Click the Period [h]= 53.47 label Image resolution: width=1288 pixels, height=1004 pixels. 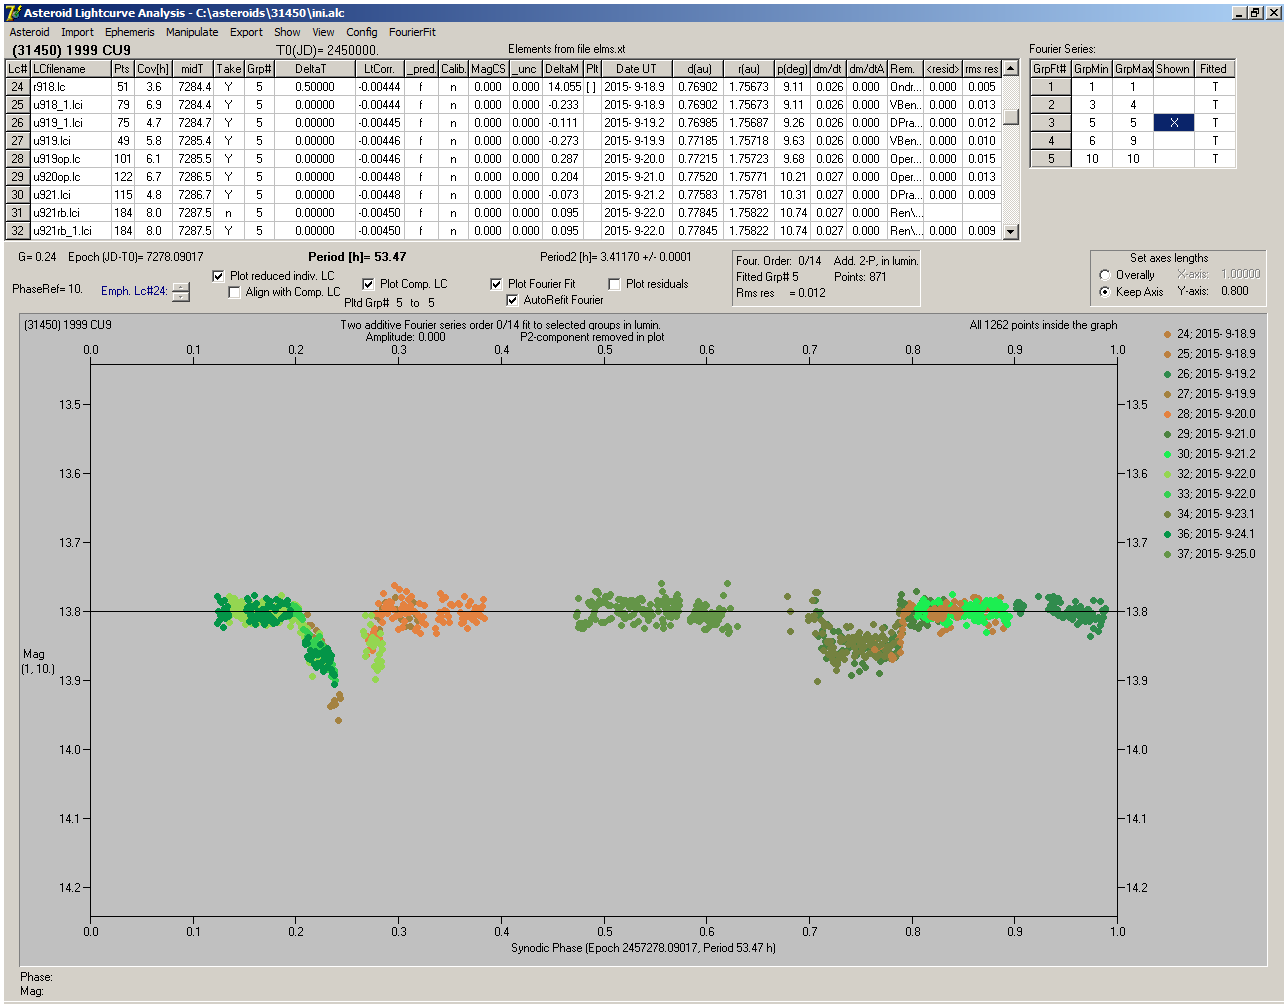356,257
